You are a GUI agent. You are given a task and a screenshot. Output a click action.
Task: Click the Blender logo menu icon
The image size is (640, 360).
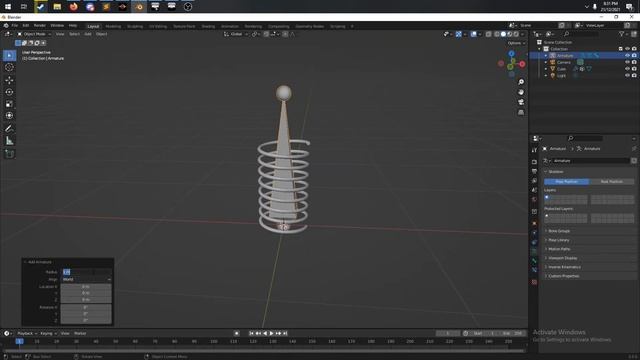[6, 26]
